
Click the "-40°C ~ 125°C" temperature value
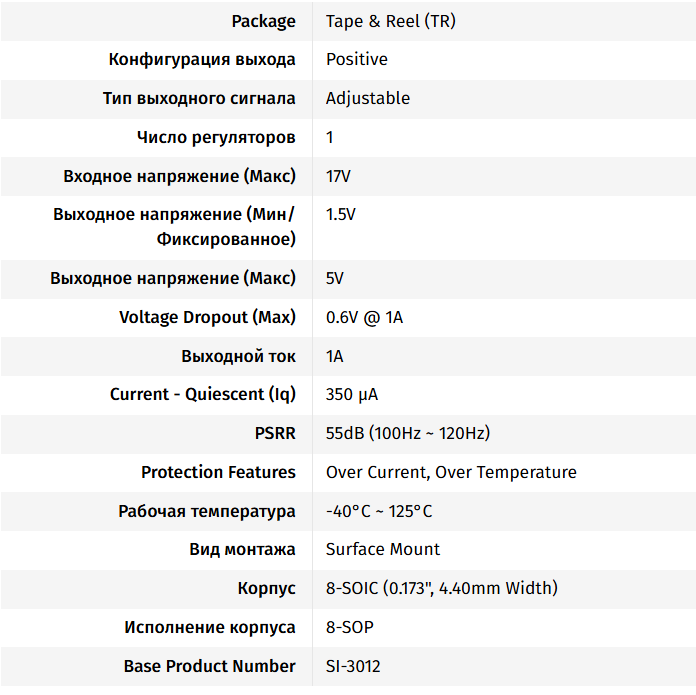click(x=379, y=511)
